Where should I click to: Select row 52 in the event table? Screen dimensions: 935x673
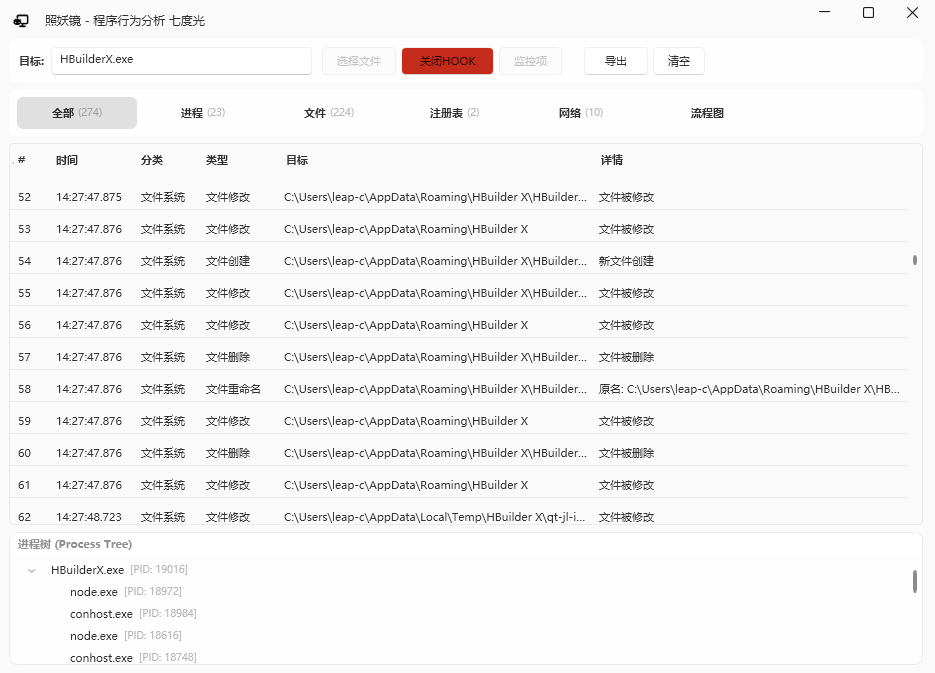click(459, 197)
